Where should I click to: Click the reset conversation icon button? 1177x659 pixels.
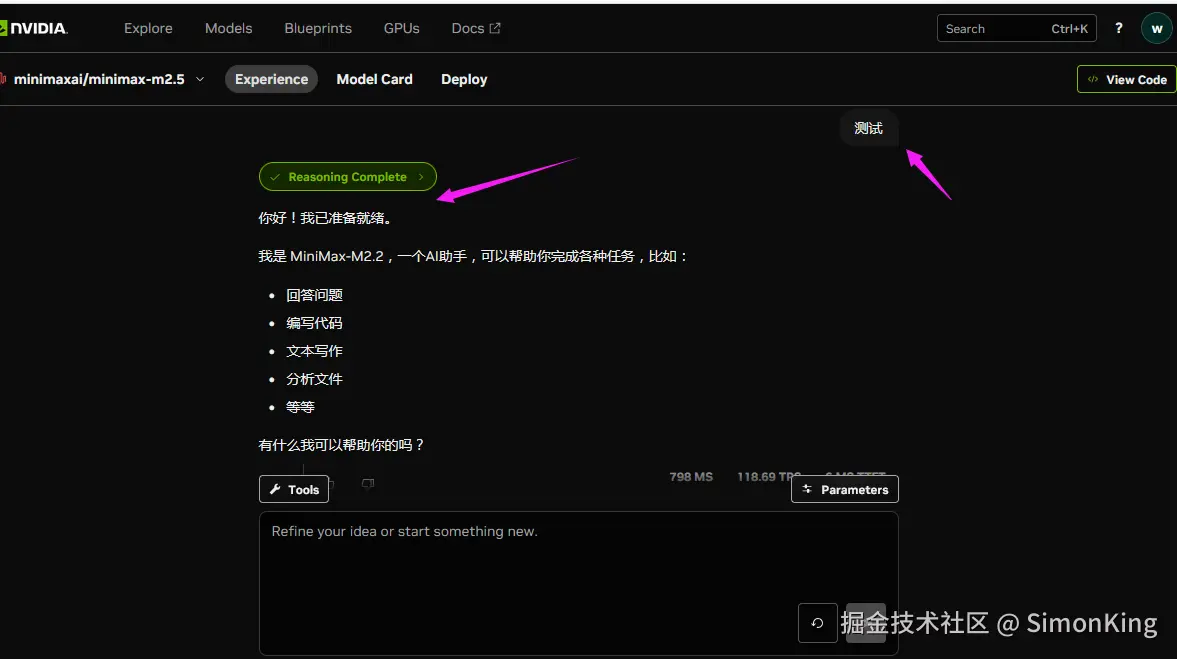coord(817,623)
